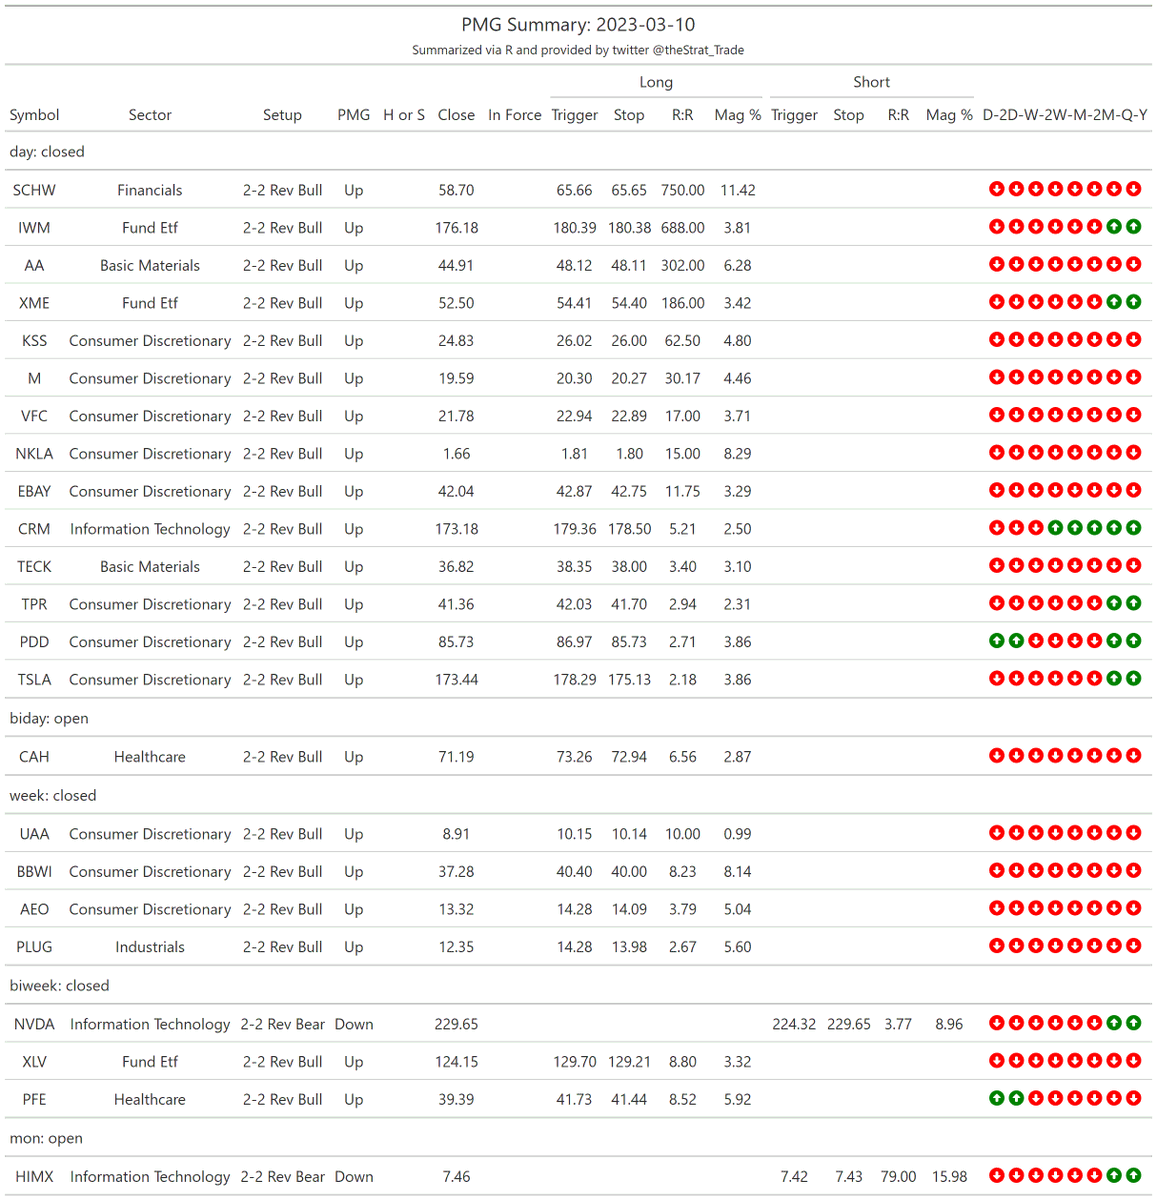This screenshot has height=1200, width=1157.
Task: Click the weekly red down arrow in PFE row
Action: (1035, 1098)
